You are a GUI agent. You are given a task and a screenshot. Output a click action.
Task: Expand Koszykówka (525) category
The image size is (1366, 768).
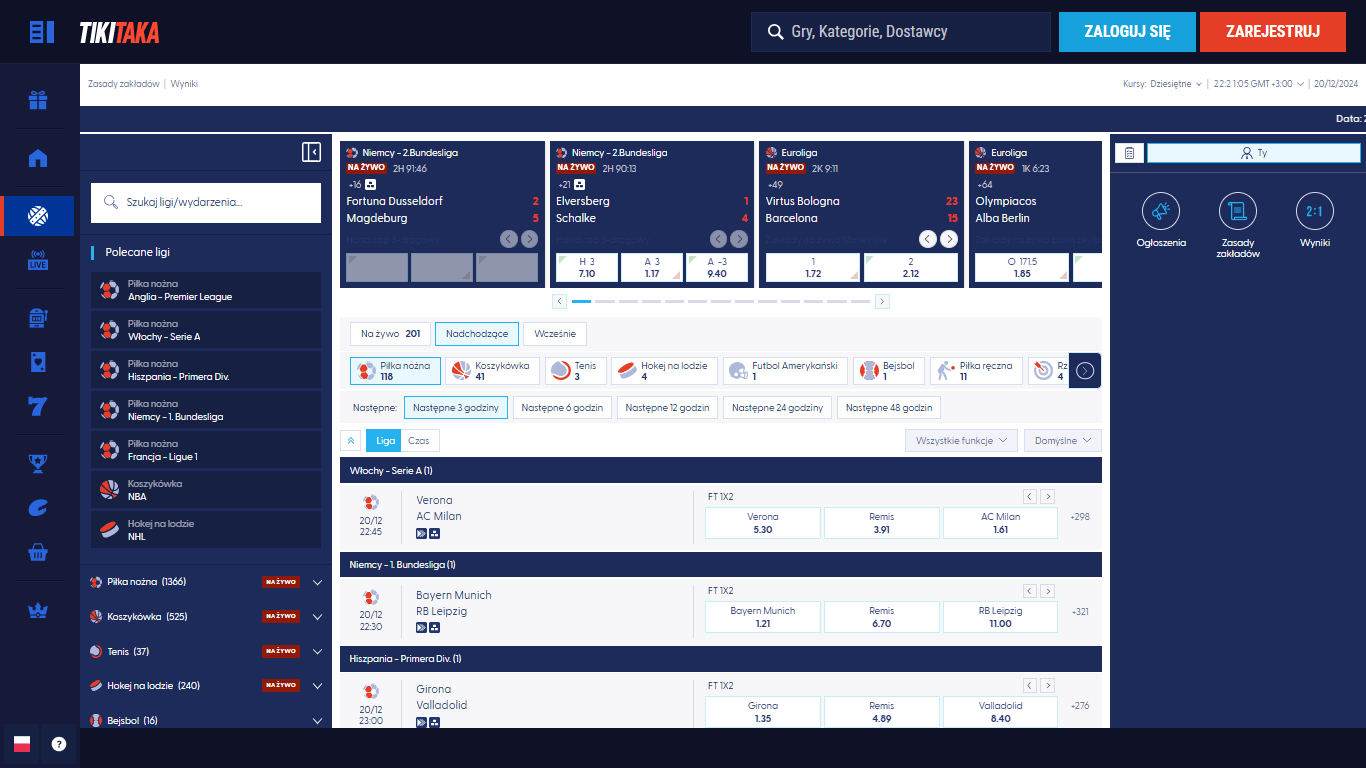pos(206,617)
